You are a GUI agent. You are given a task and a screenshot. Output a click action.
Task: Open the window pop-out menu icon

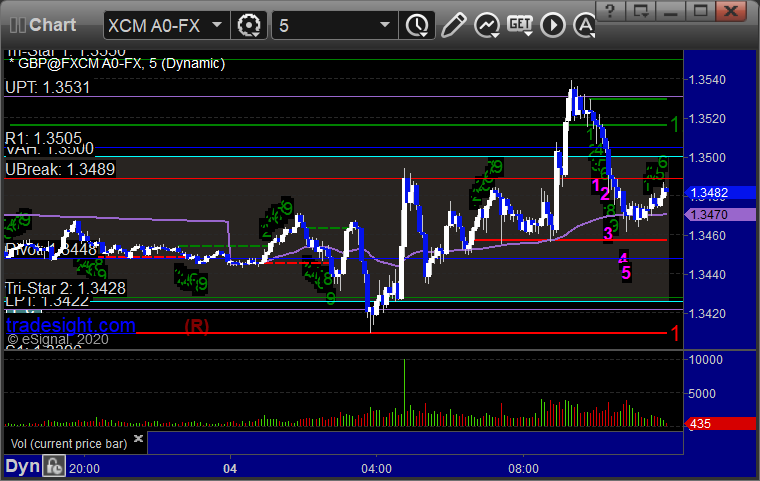click(641, 11)
